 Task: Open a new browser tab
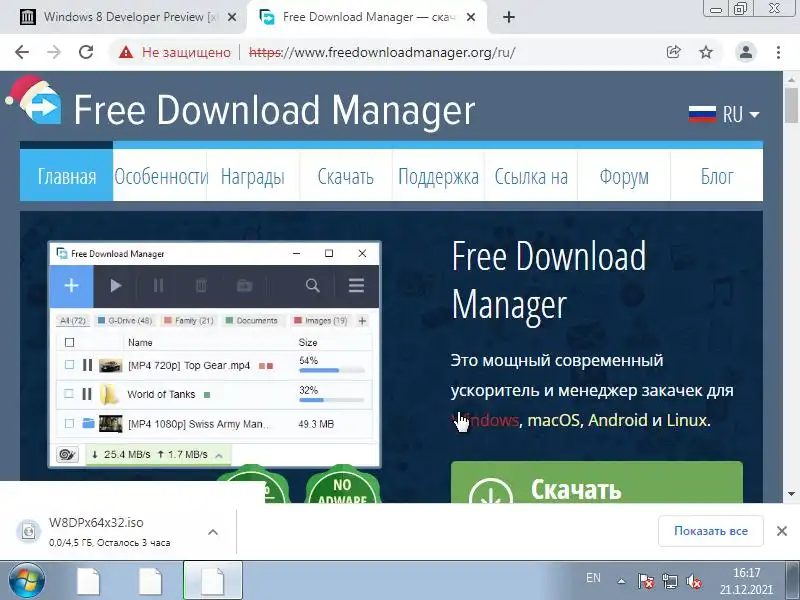(509, 17)
